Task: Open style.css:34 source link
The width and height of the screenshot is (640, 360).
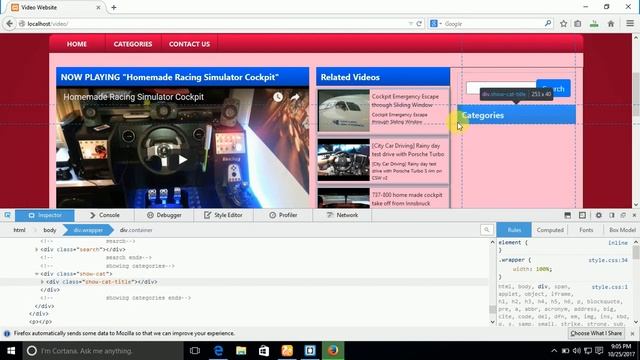Action: [608, 260]
